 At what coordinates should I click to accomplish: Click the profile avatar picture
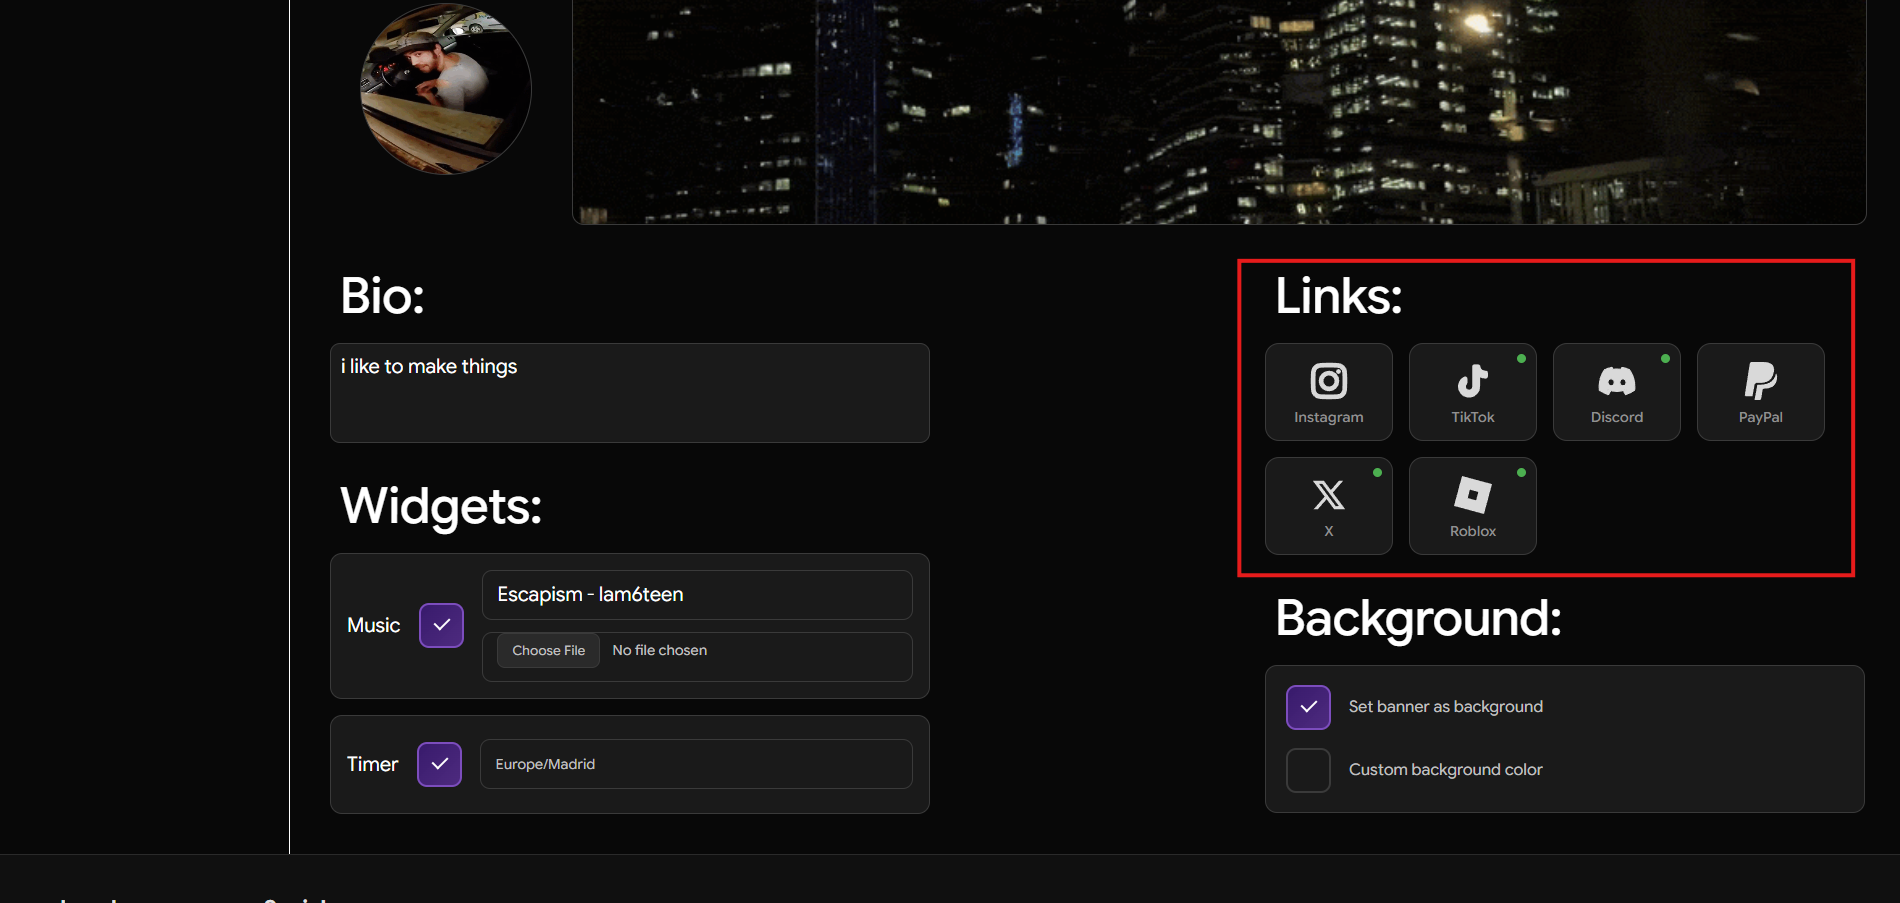445,90
